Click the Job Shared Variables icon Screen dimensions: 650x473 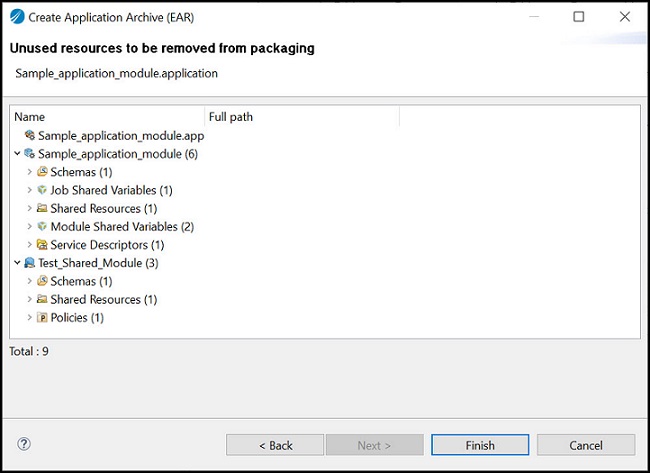pyautogui.click(x=42, y=190)
